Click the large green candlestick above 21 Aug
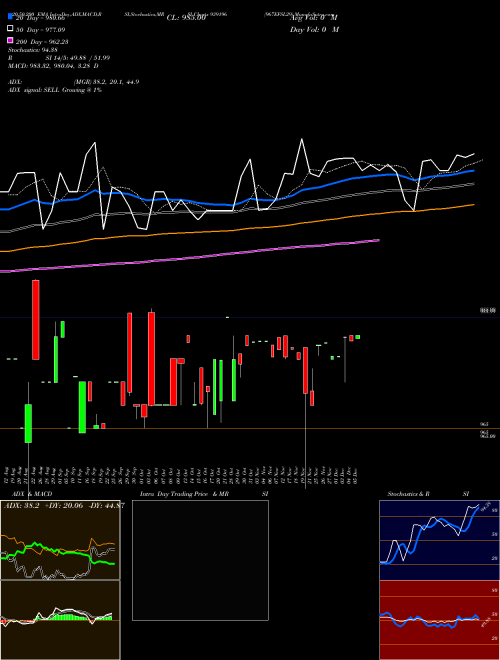500x660 pixels. pos(28,423)
